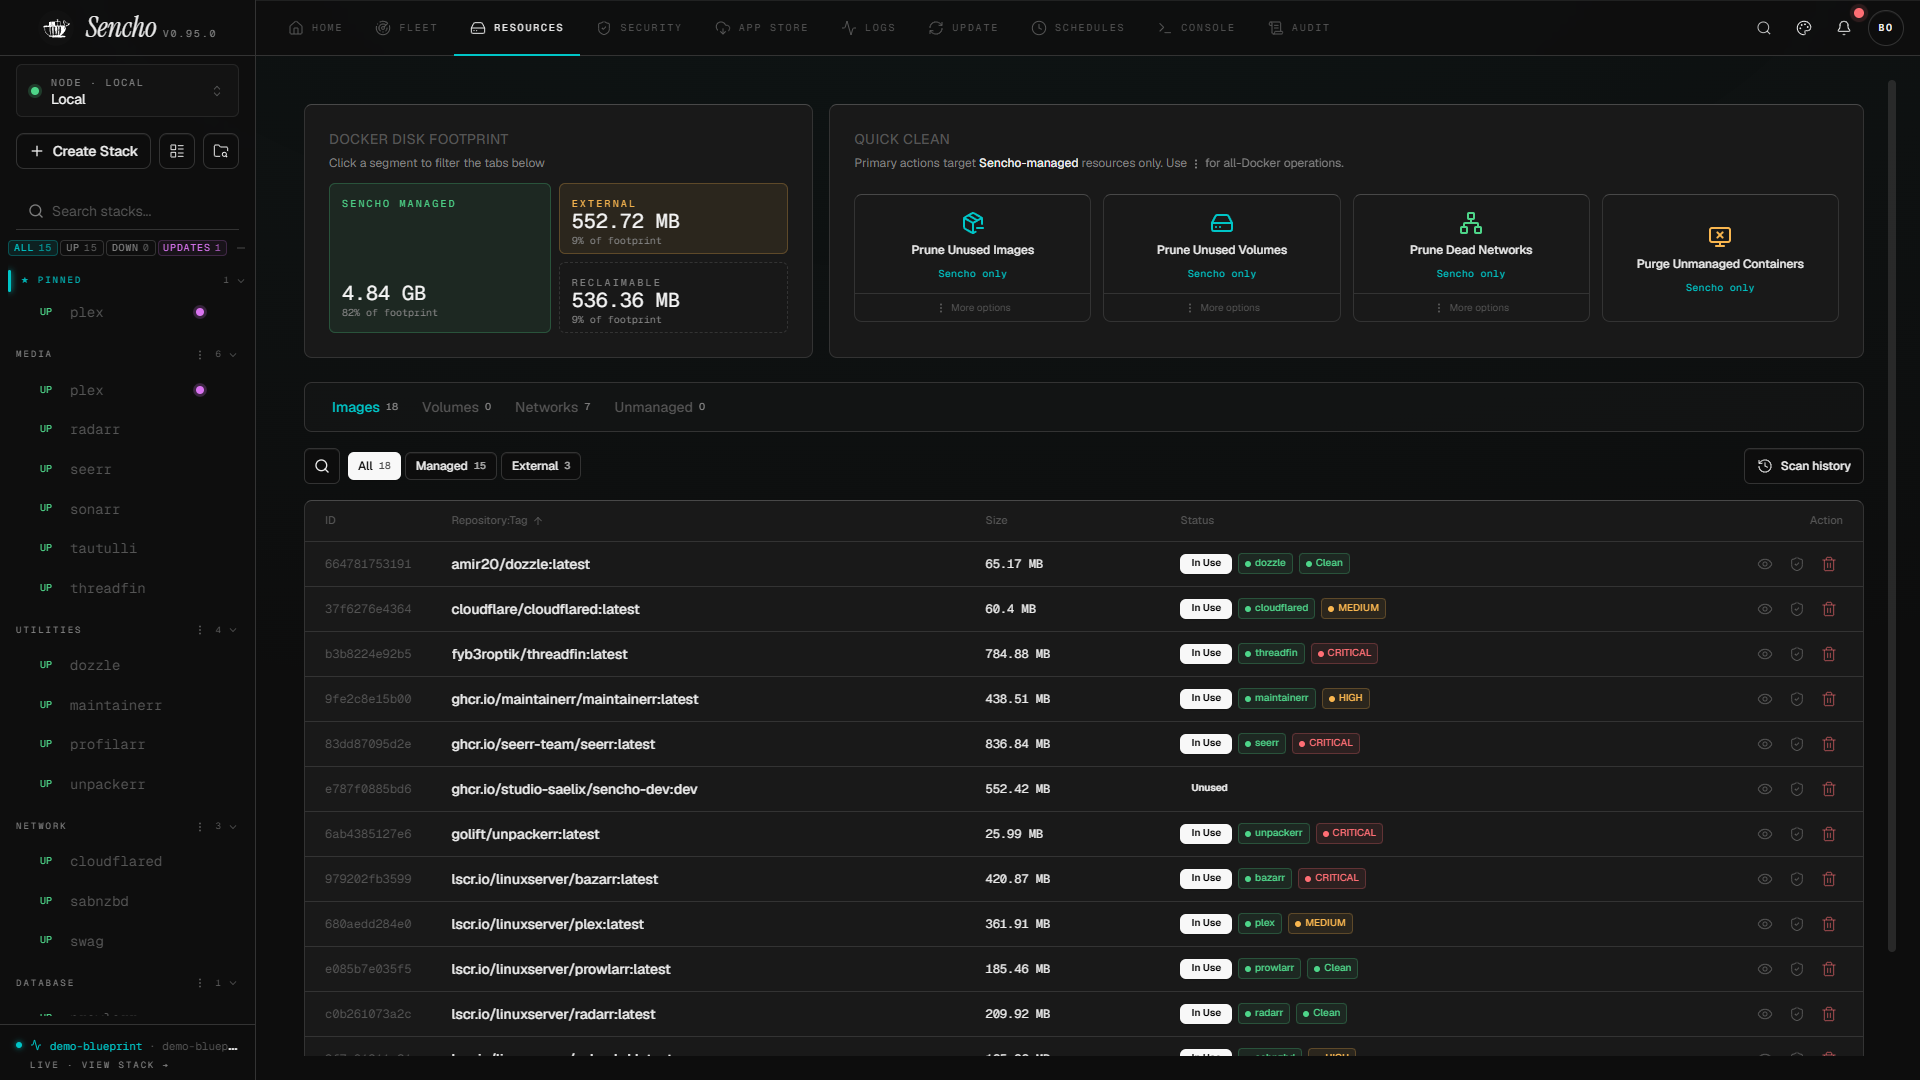Open More options under Prune Unused Images
Screen dimensions: 1920x1080
point(972,308)
